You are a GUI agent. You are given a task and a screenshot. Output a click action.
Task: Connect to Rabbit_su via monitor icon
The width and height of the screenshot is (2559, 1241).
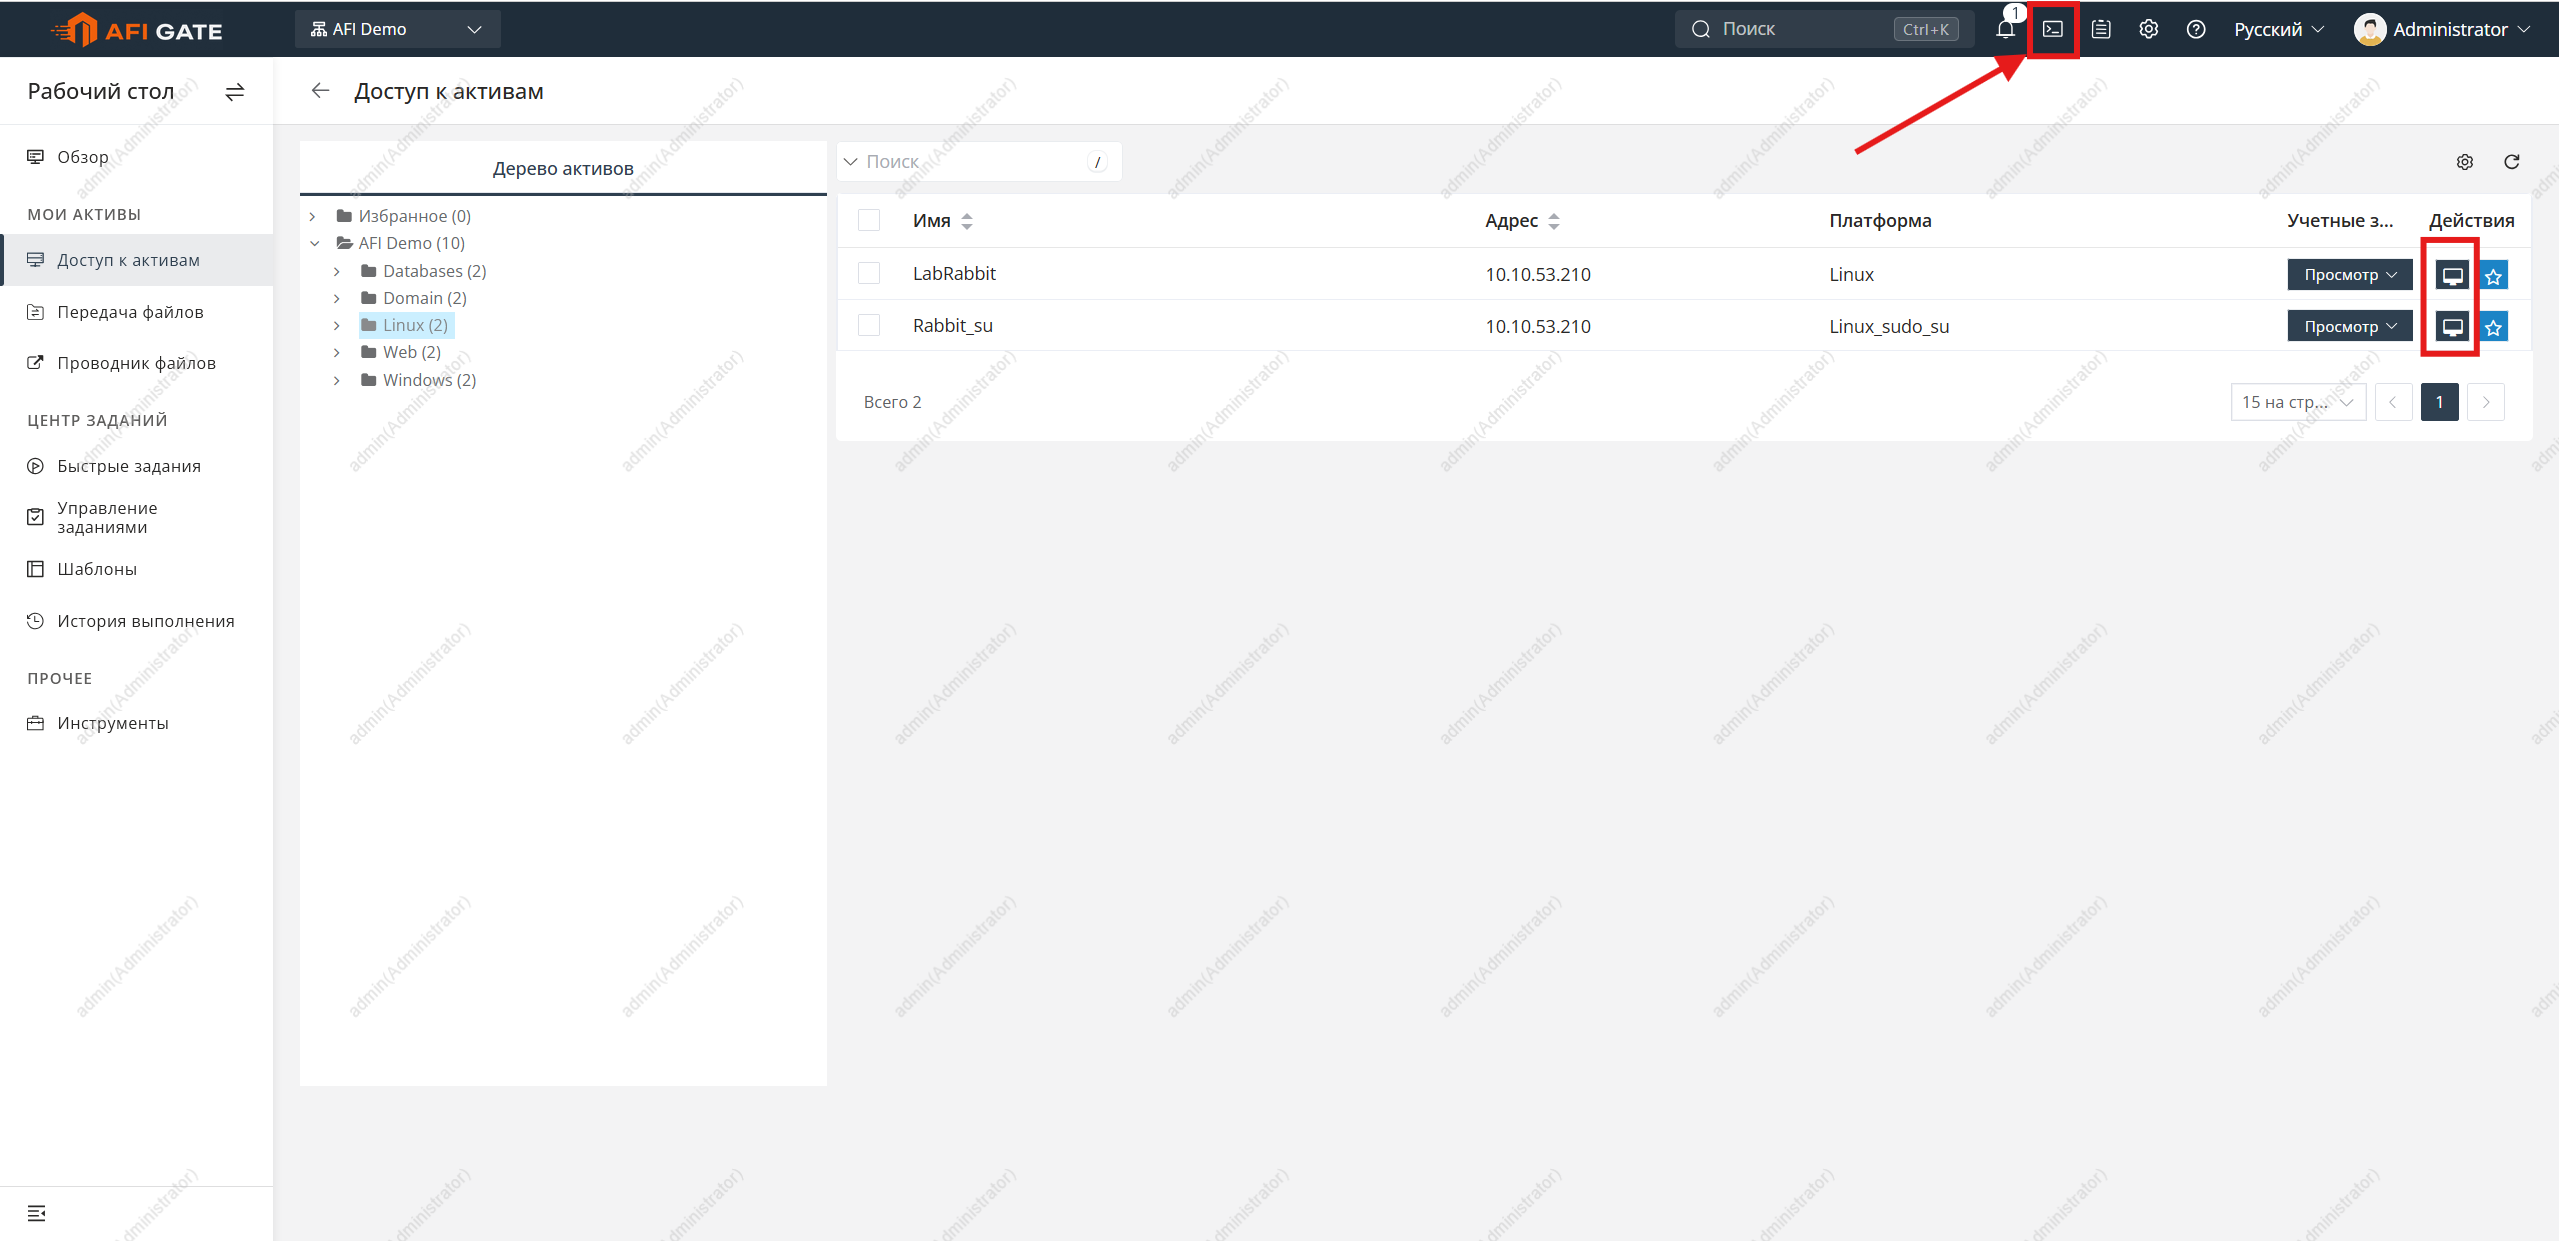coord(2452,326)
